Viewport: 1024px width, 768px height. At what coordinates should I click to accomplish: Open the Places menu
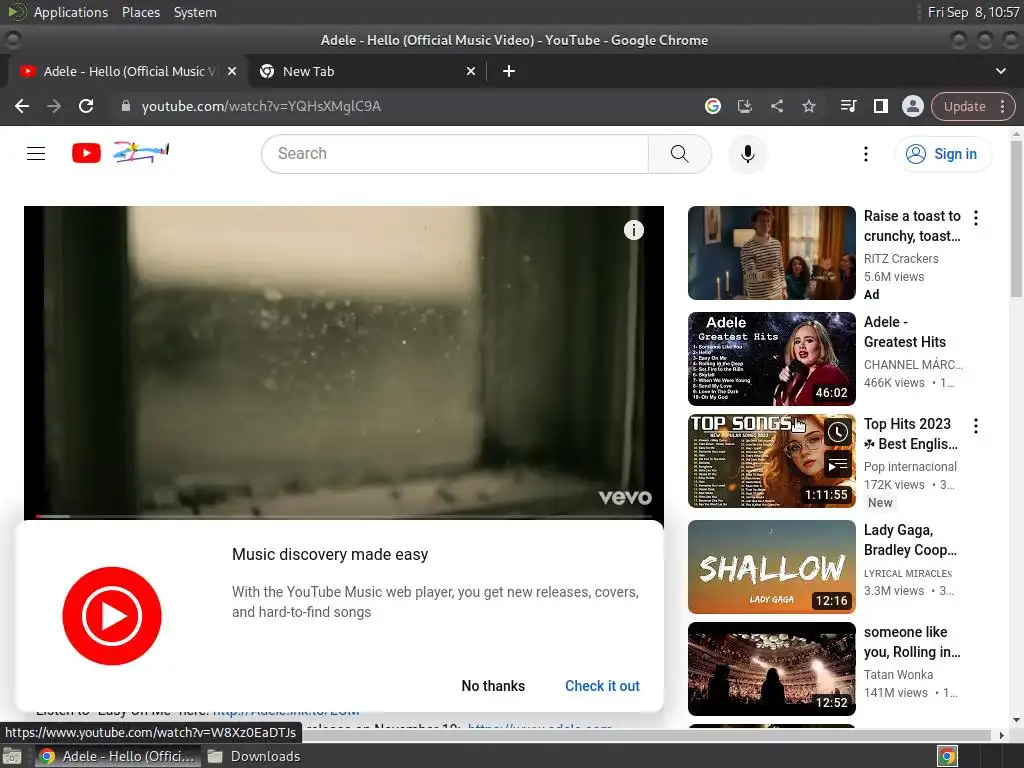click(x=140, y=12)
